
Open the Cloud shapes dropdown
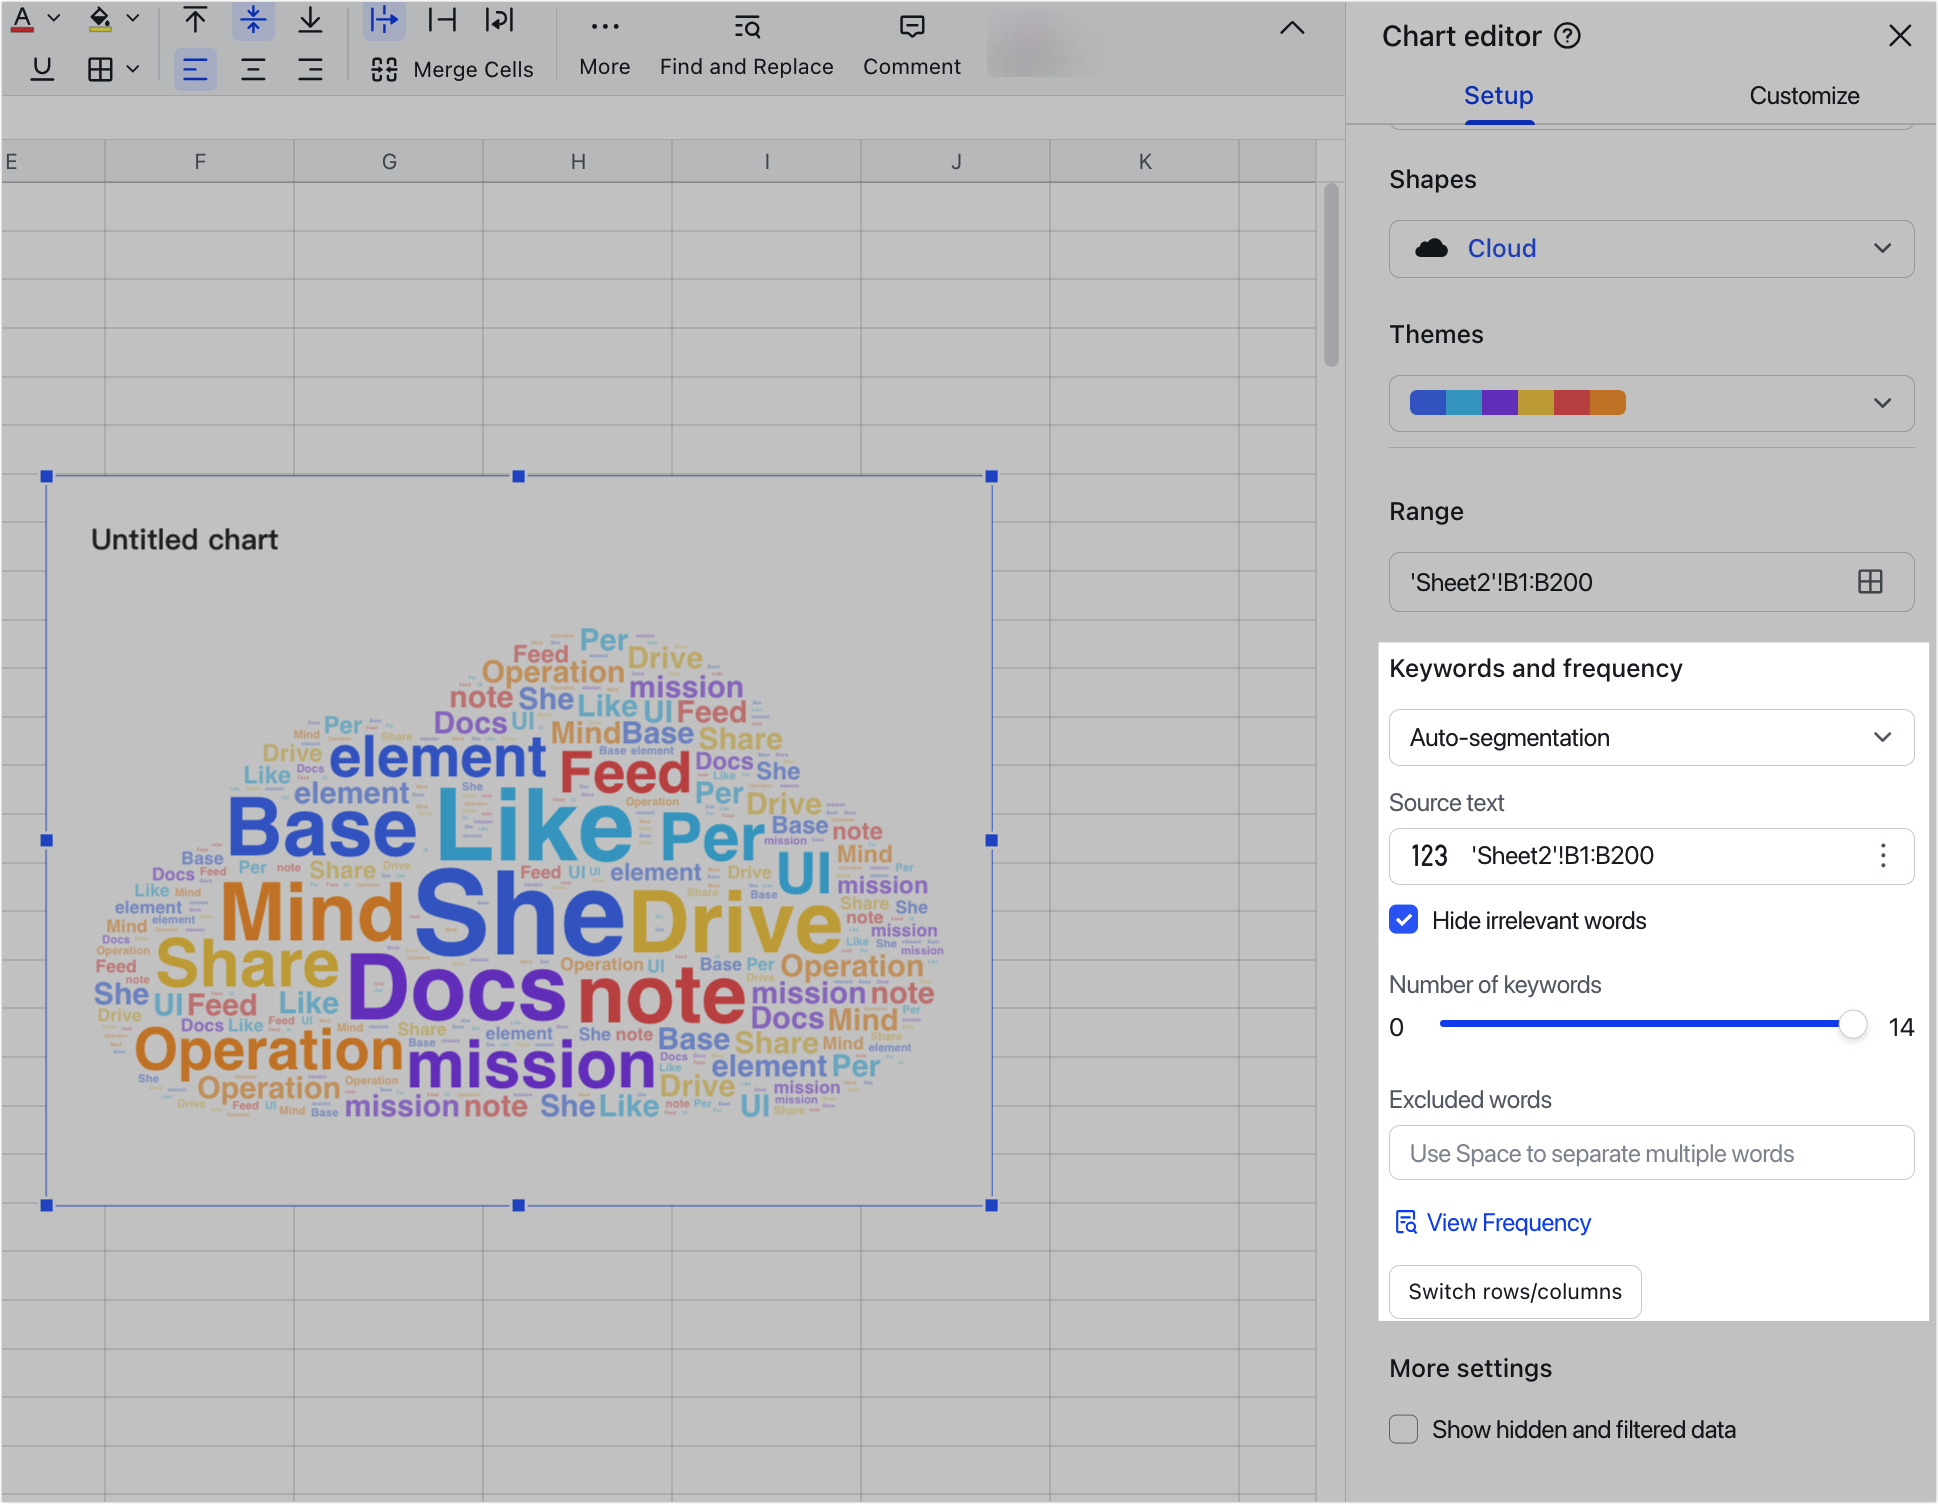coord(1651,248)
